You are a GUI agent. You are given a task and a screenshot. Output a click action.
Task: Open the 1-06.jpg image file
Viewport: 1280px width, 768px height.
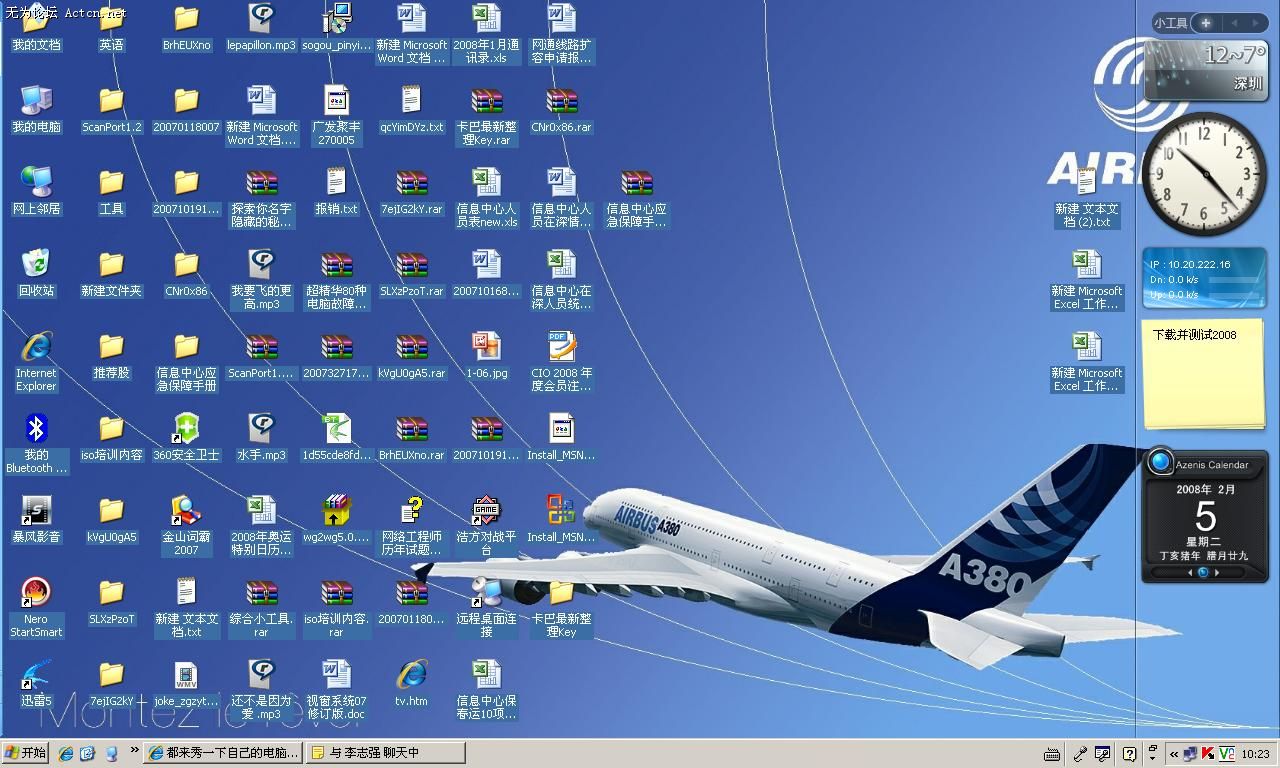[486, 356]
